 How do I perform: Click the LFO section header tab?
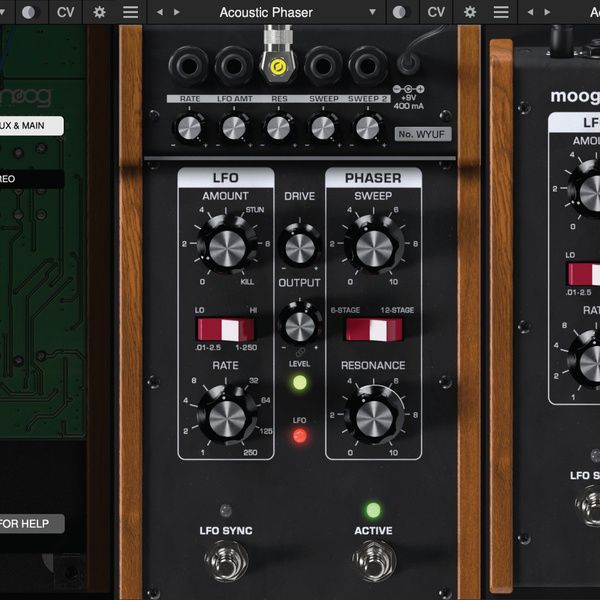click(226, 178)
